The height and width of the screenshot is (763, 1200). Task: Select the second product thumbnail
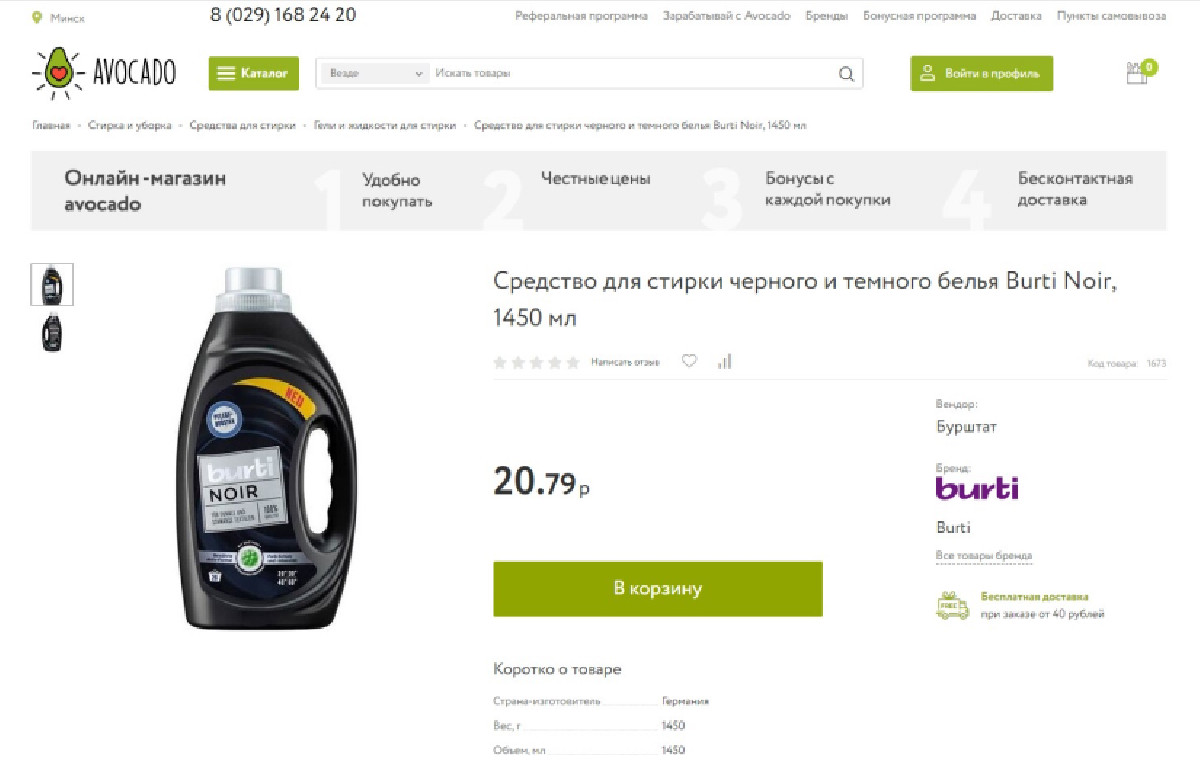click(x=52, y=332)
